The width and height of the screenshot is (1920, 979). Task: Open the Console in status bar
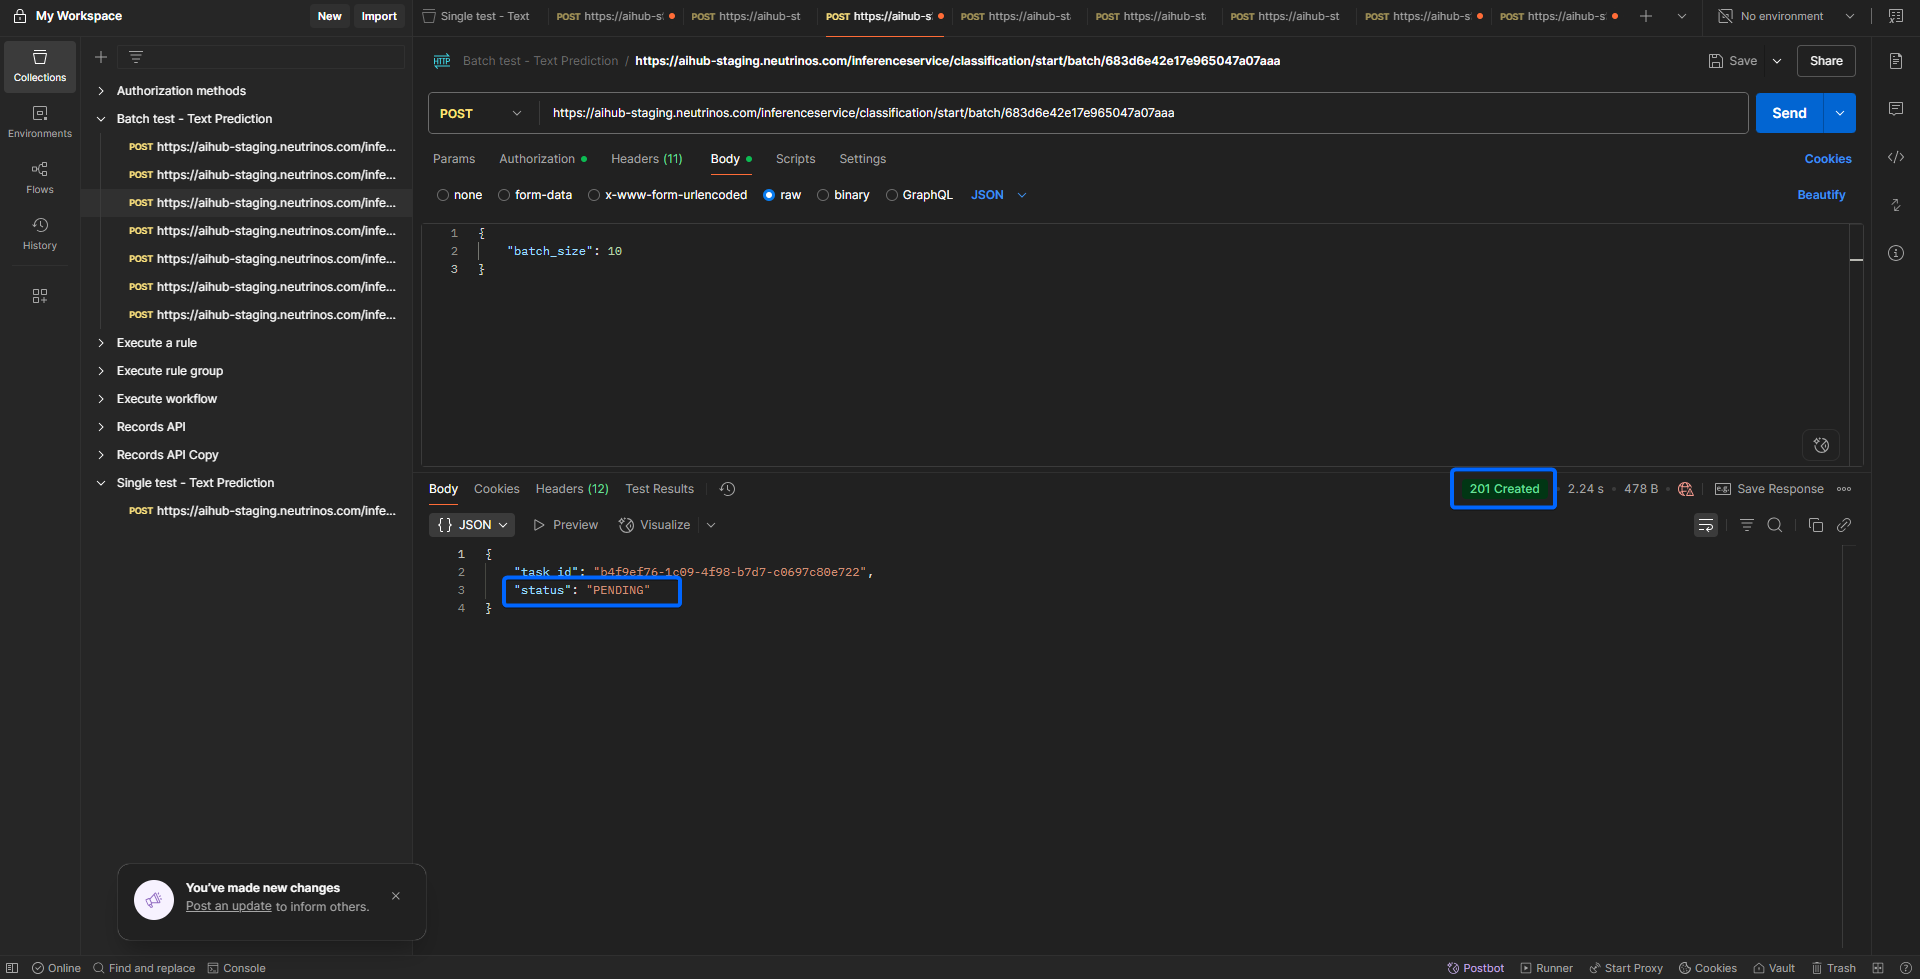tap(237, 968)
